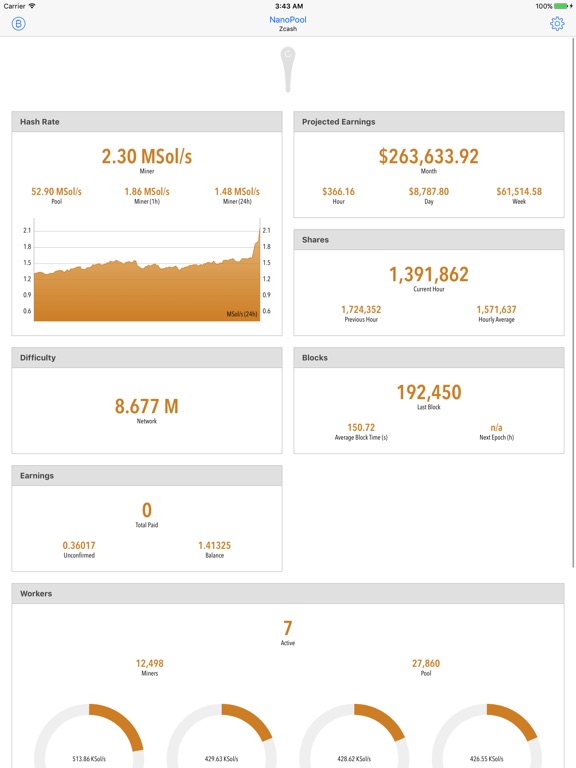Screen dimensions: 576x768
Task: Tap the pull-to-refresh indicator icon
Action: point(288,69)
